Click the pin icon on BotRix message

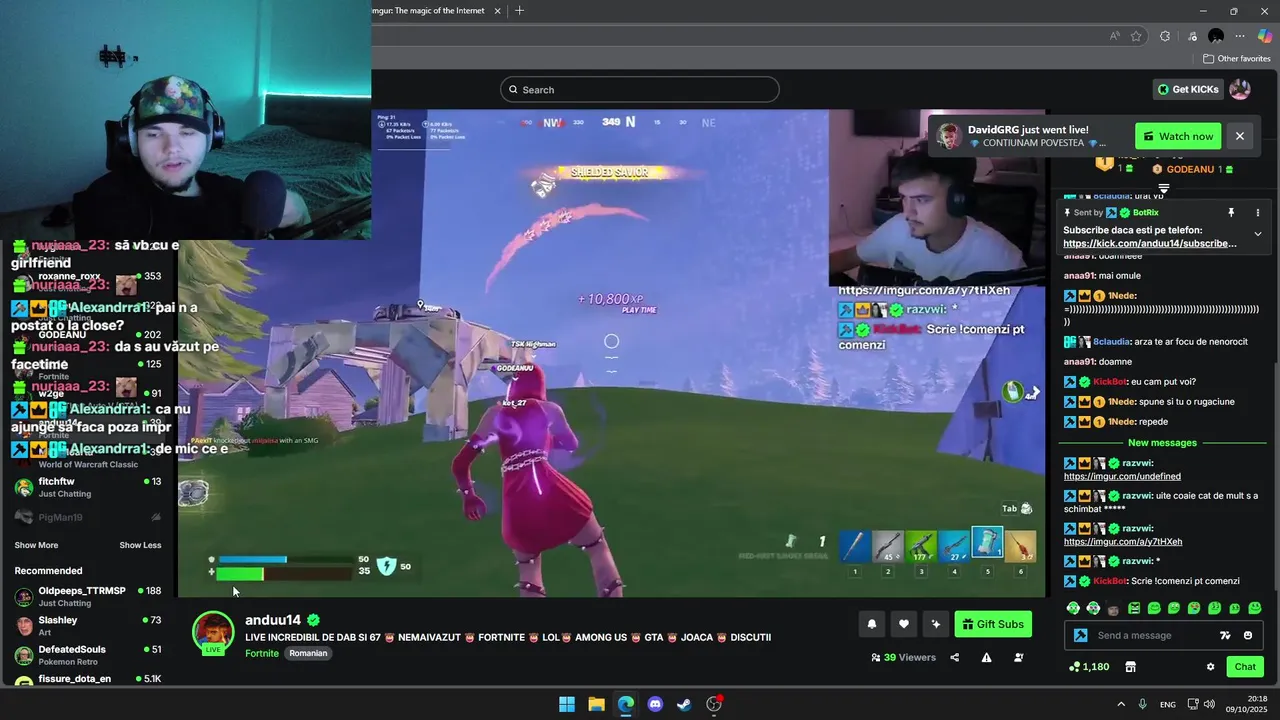pos(1231,213)
